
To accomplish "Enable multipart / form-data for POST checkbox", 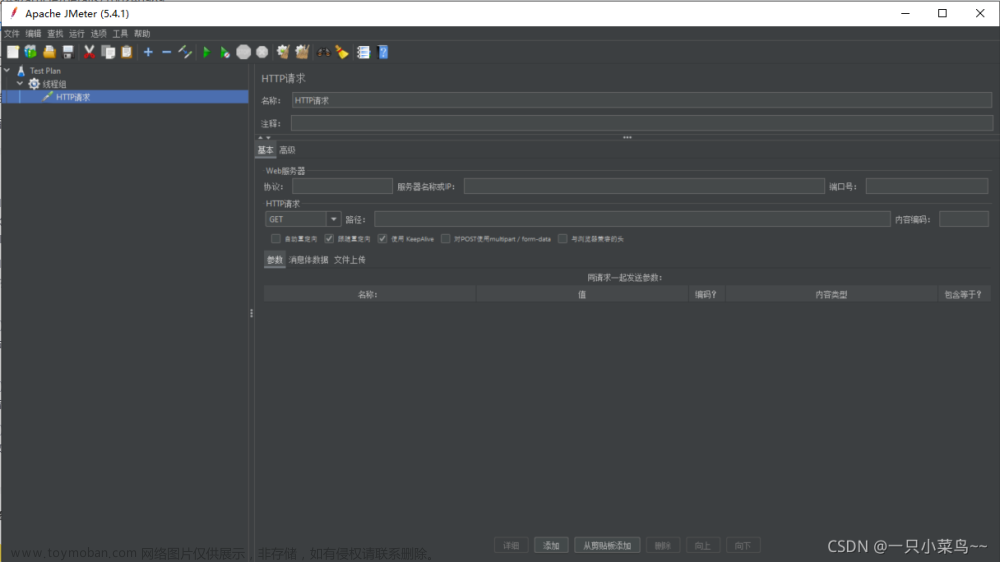I will point(445,239).
